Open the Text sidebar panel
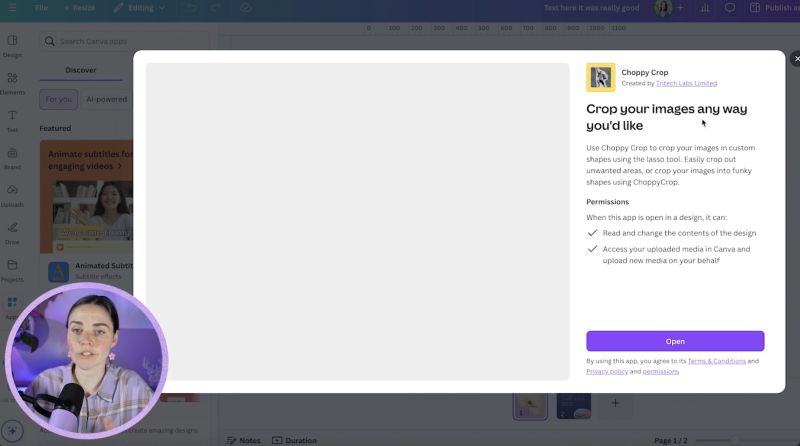Viewport: 800px width, 446px height. point(12,121)
